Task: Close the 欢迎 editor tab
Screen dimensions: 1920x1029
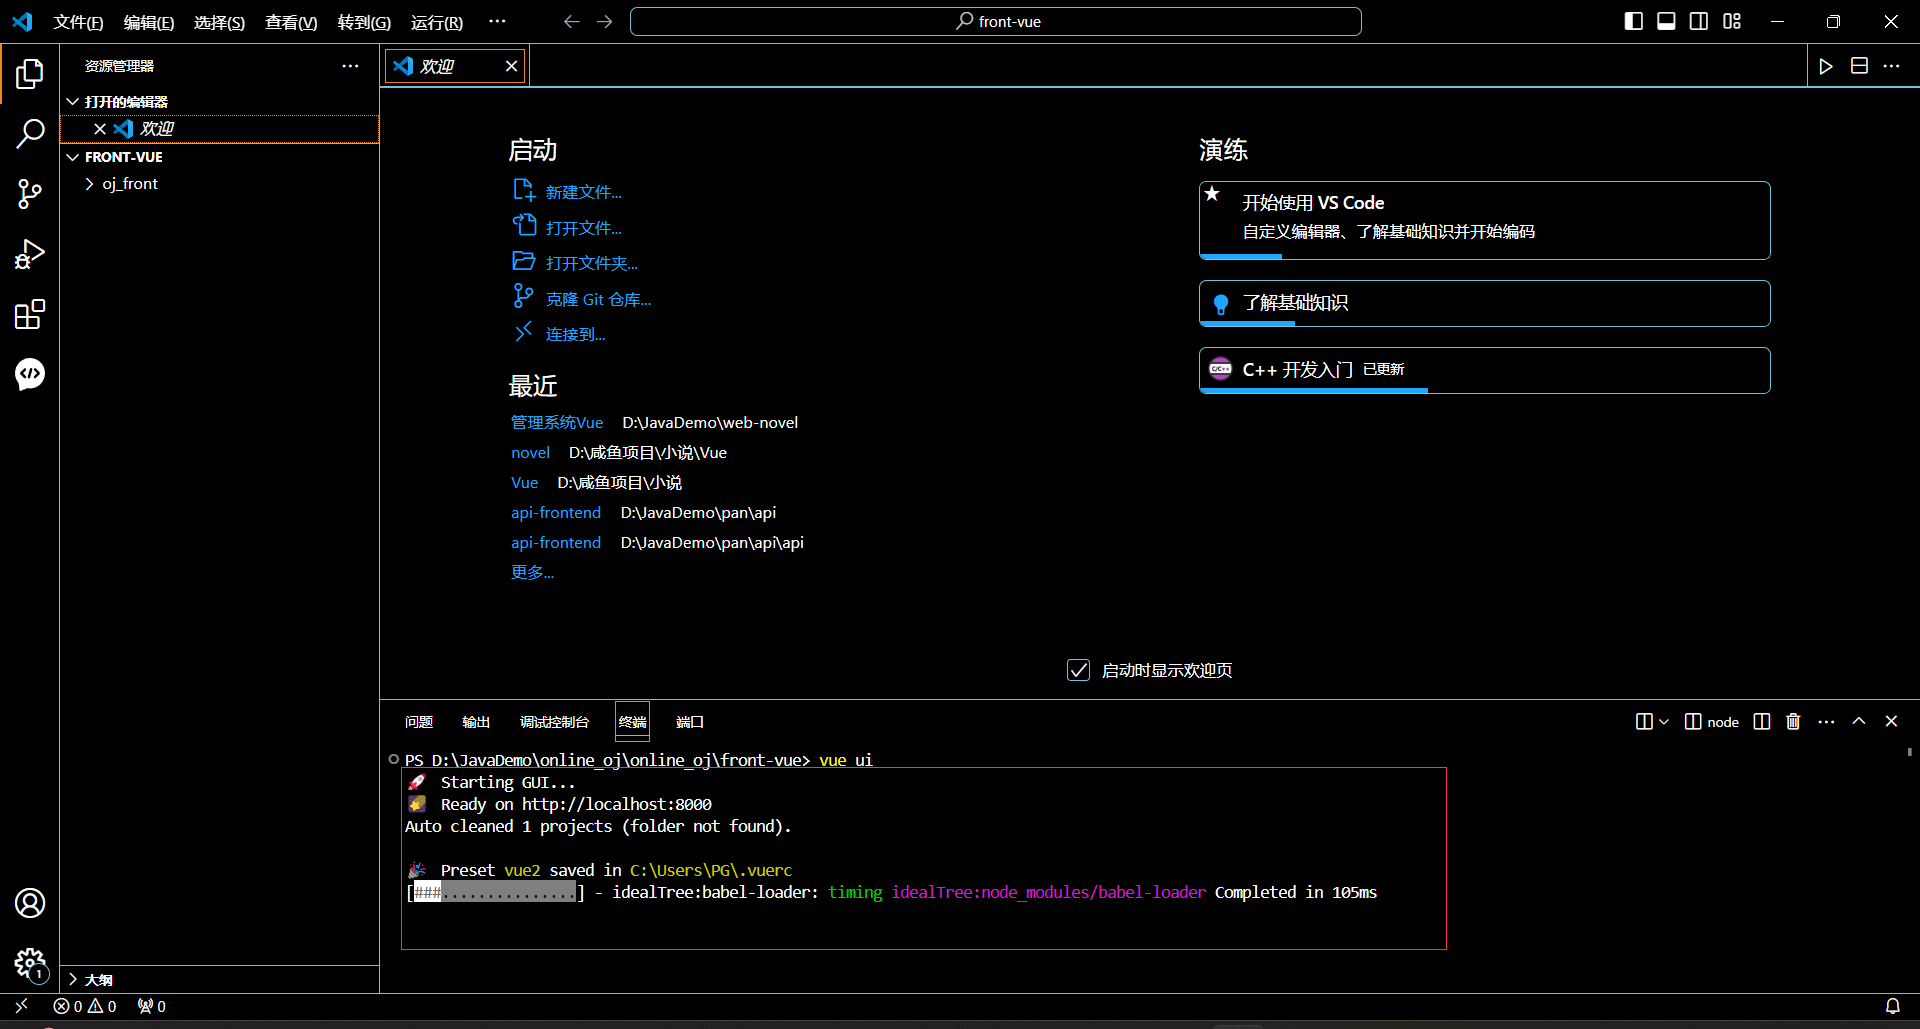Action: [x=511, y=66]
